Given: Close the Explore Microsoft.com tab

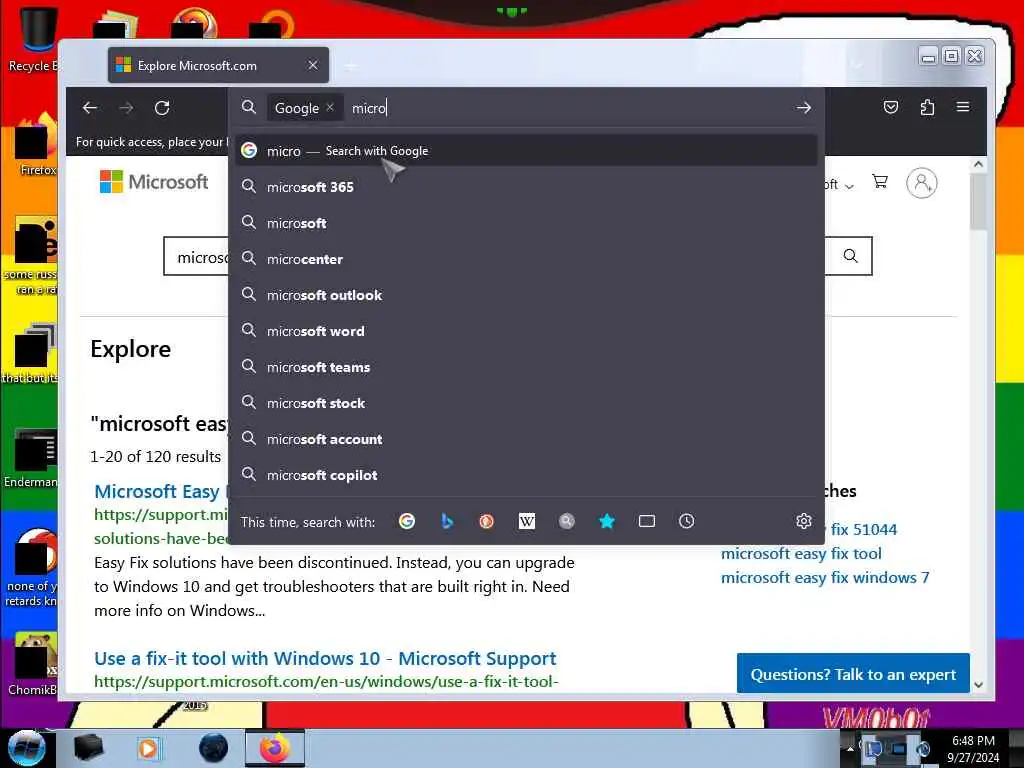Looking at the screenshot, I should (313, 65).
